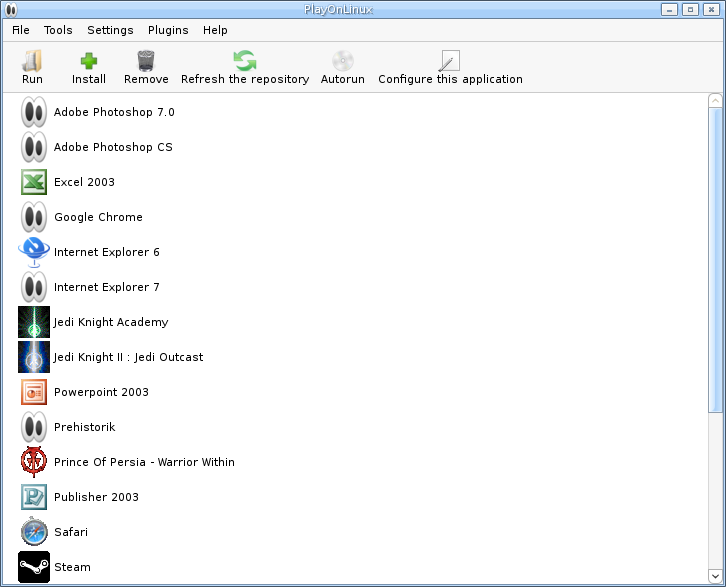Open the File menu
726x587 pixels.
pyautogui.click(x=21, y=30)
